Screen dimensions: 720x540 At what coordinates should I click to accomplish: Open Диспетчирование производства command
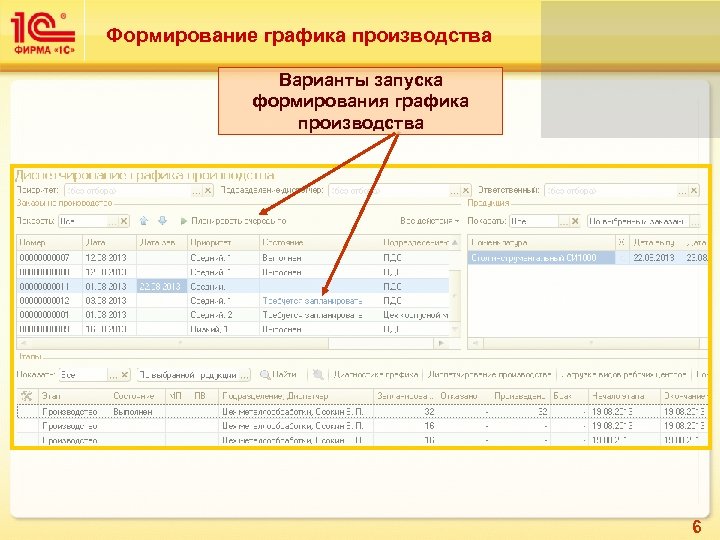tap(489, 375)
